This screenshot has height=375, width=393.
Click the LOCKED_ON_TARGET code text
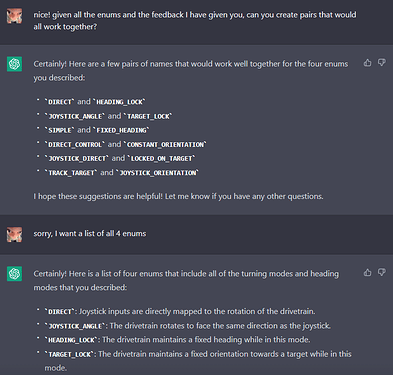point(161,159)
